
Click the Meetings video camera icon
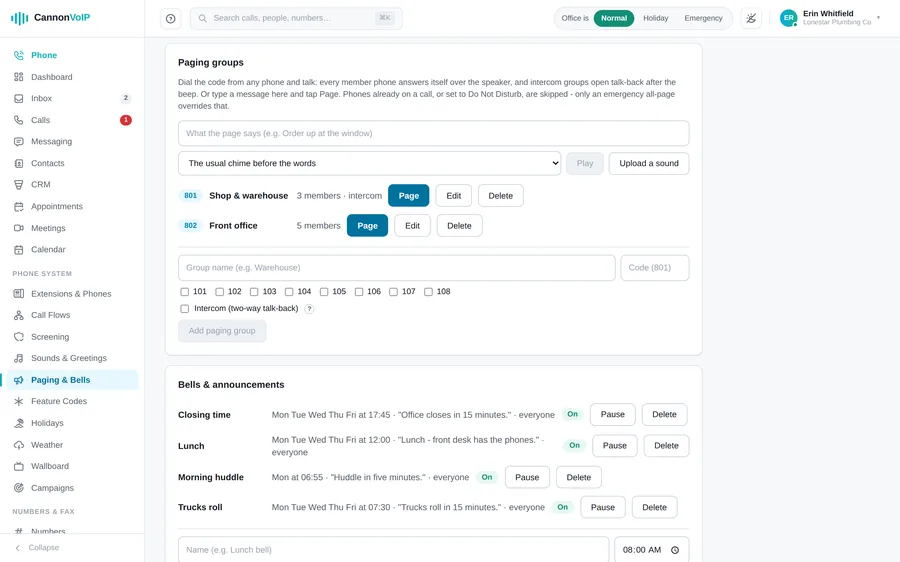[x=19, y=228]
